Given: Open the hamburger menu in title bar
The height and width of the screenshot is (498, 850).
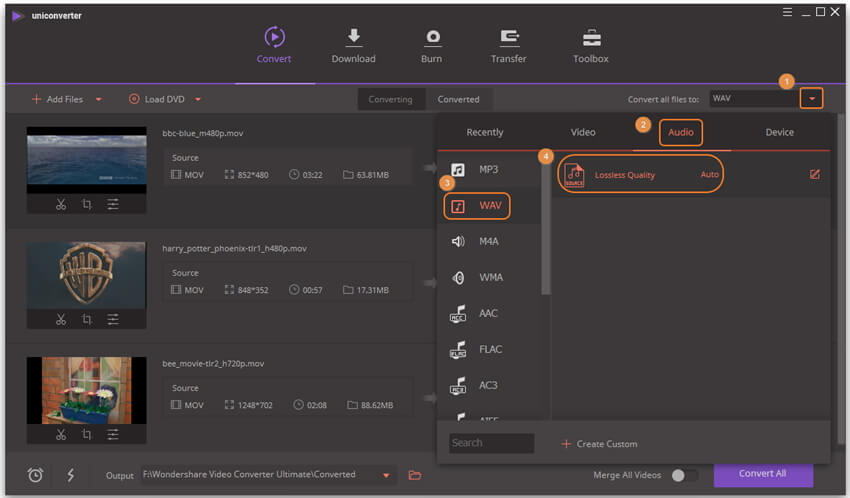Looking at the screenshot, I should coord(787,12).
